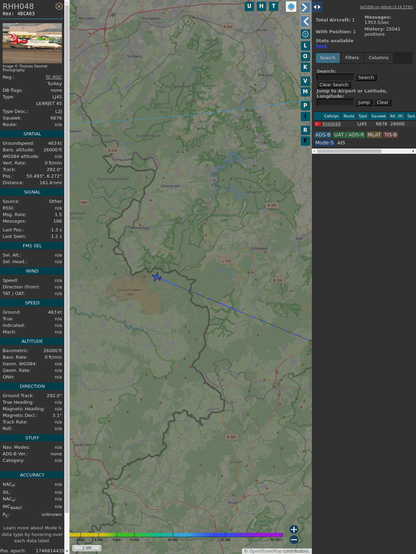Zoom in with the plus button

point(294,529)
